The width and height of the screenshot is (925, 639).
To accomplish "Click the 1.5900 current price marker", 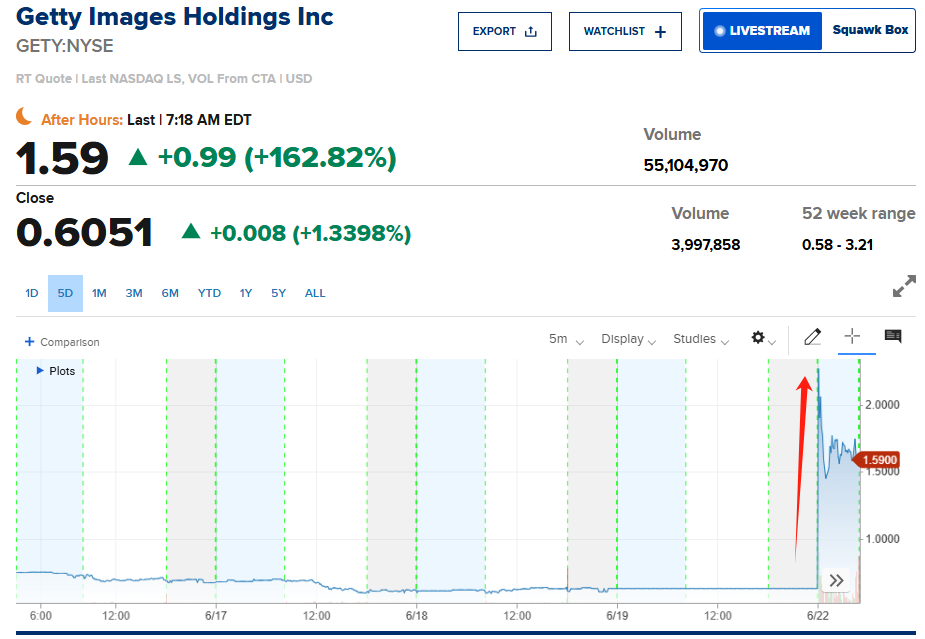I will pyautogui.click(x=876, y=460).
